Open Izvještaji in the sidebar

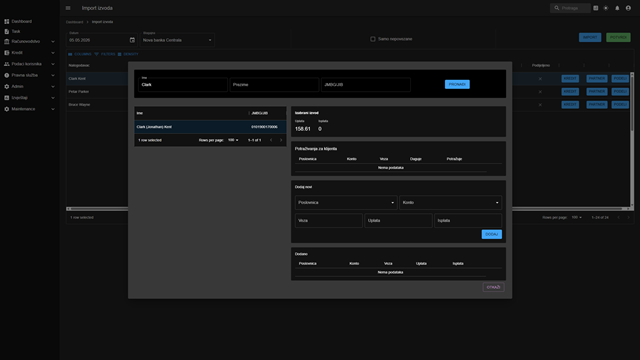tap(29, 98)
